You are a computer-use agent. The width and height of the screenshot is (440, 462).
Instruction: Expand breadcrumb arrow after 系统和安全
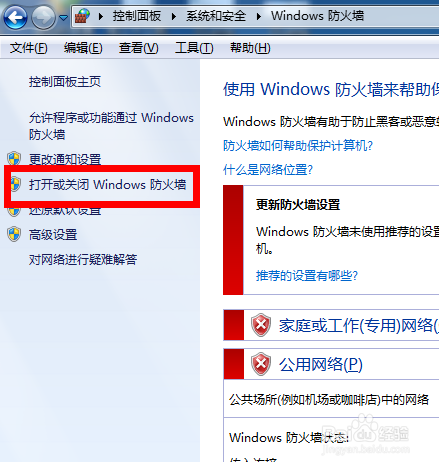pos(259,16)
